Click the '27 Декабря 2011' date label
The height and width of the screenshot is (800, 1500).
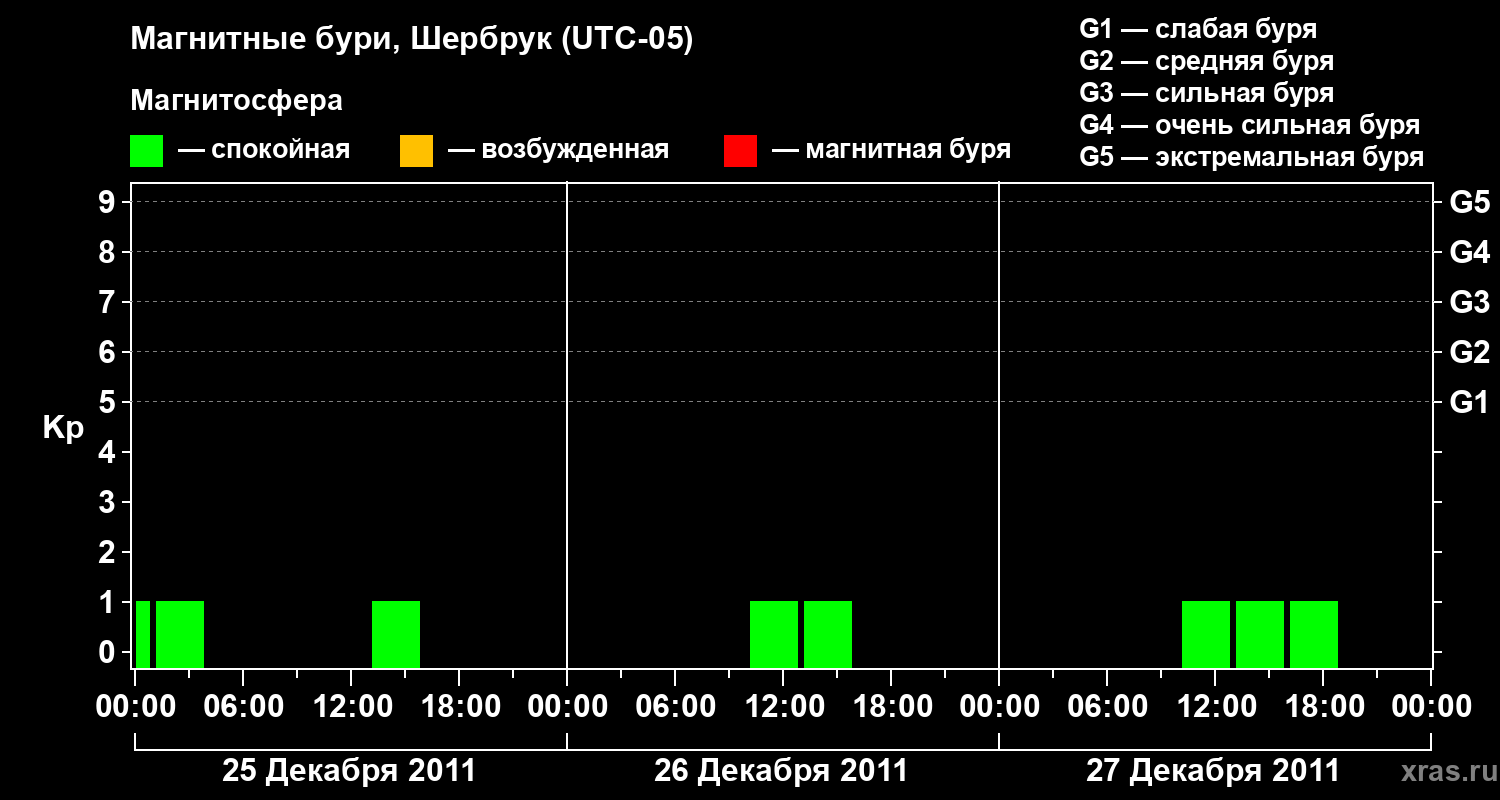click(x=1213, y=771)
